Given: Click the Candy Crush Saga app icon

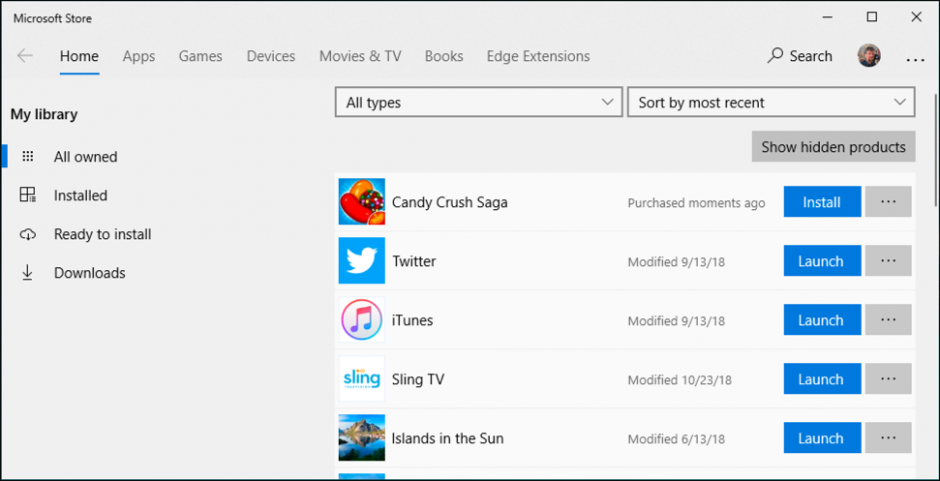Looking at the screenshot, I should pos(361,202).
